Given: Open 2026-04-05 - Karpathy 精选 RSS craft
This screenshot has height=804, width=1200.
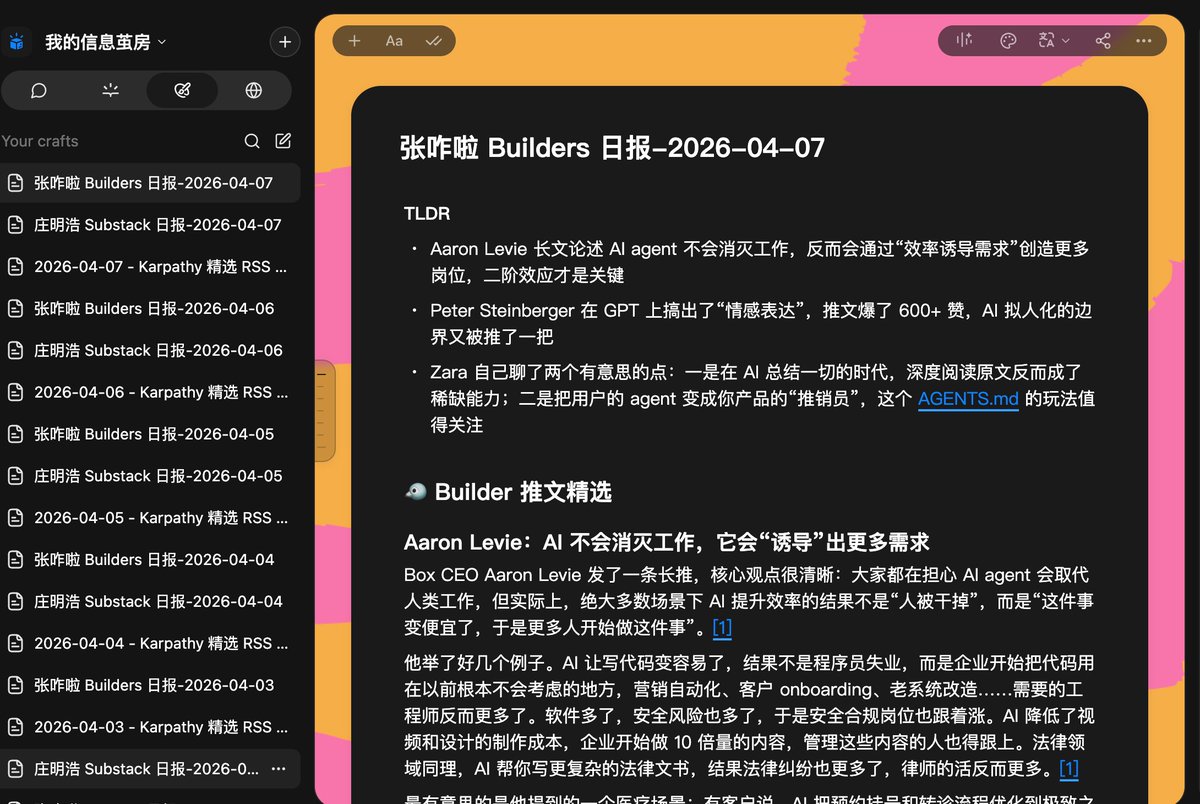Looking at the screenshot, I should (150, 518).
